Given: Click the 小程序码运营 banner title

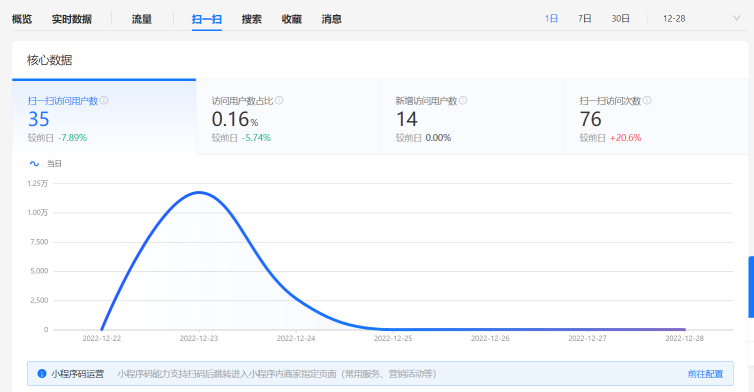Looking at the screenshot, I should coord(77,374).
